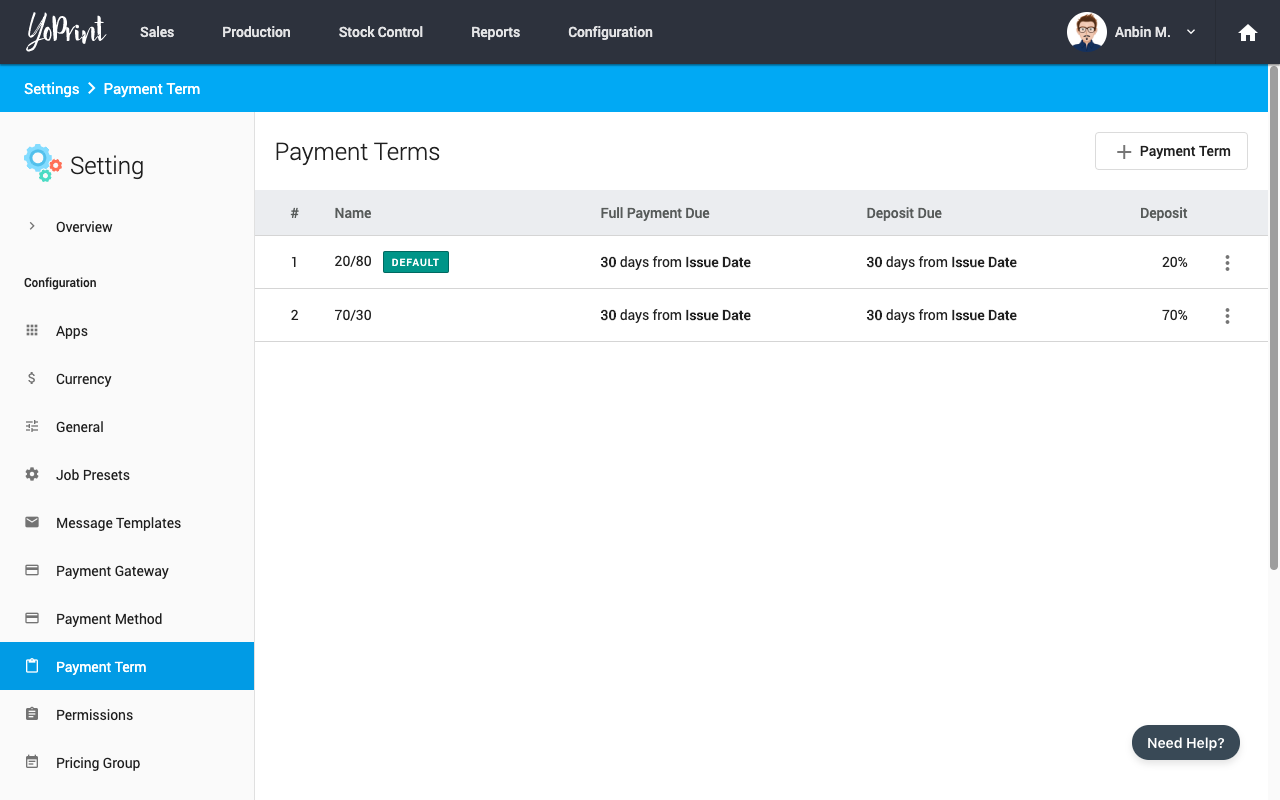Image resolution: width=1280 pixels, height=800 pixels.
Task: Open Overview in sidebar
Action: tap(84, 227)
